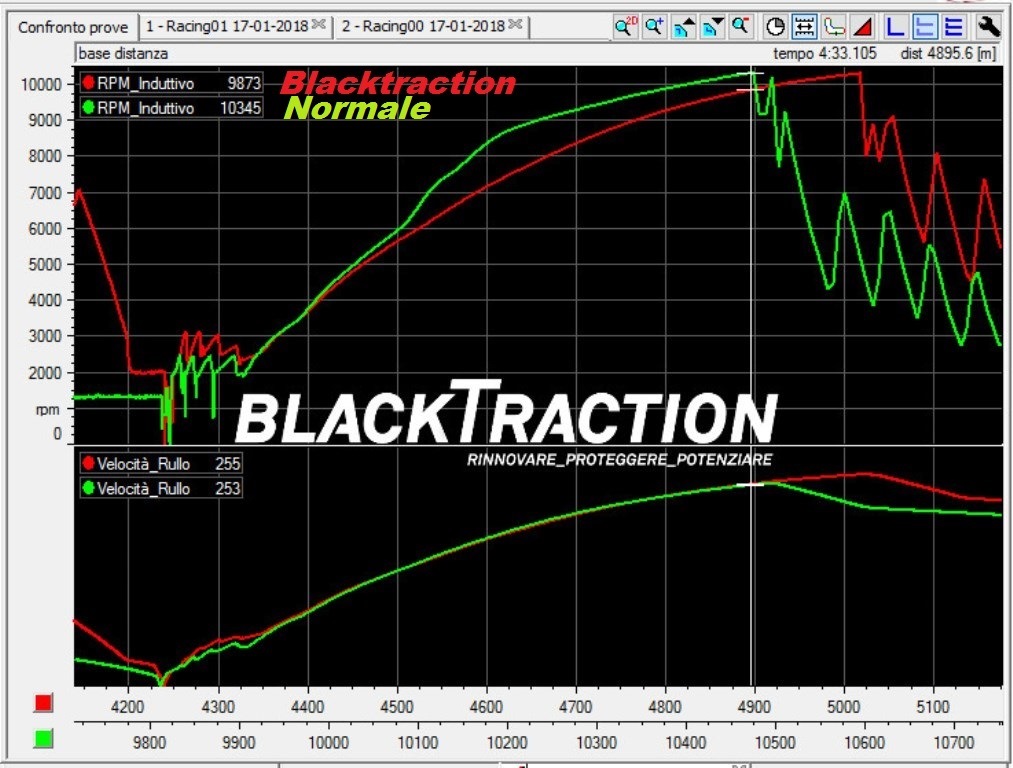This screenshot has width=1013, height=768.
Task: Click the 4900 tick on red distance axis
Action: click(x=754, y=707)
